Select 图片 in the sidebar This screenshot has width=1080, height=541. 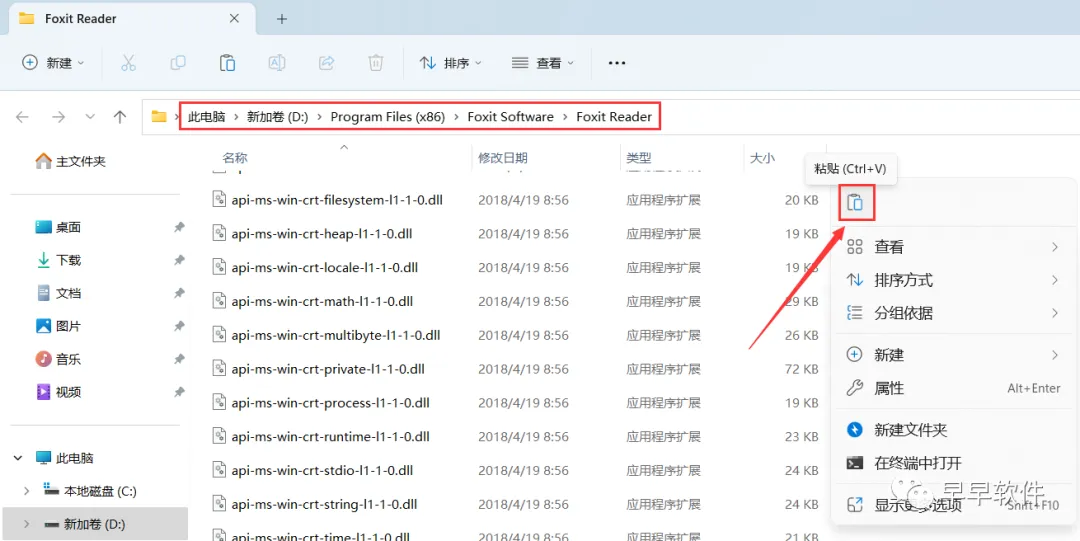pos(59,326)
